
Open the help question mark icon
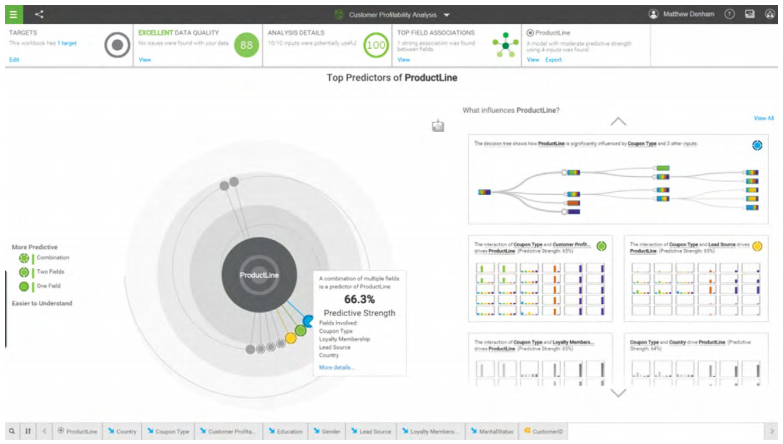point(729,14)
